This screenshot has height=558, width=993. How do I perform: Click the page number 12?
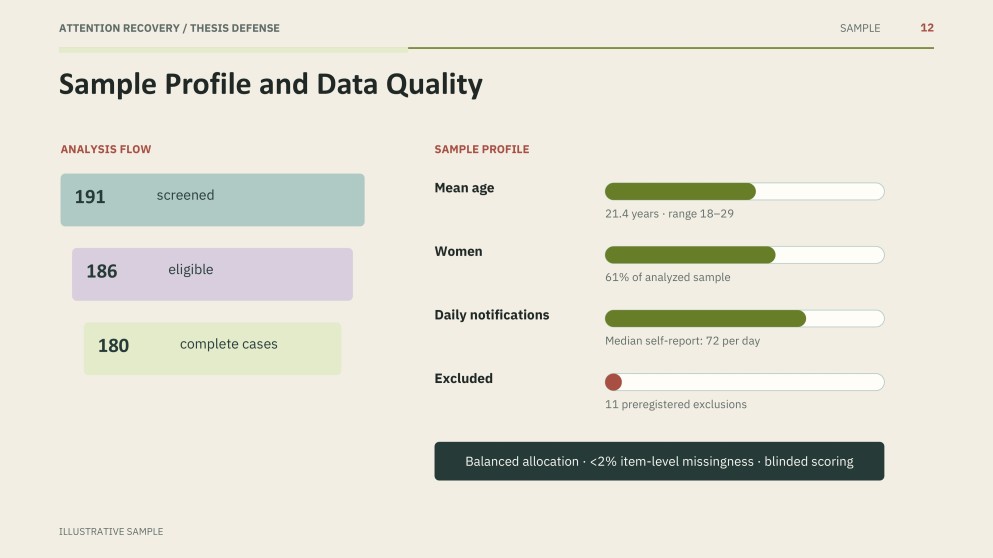927,28
